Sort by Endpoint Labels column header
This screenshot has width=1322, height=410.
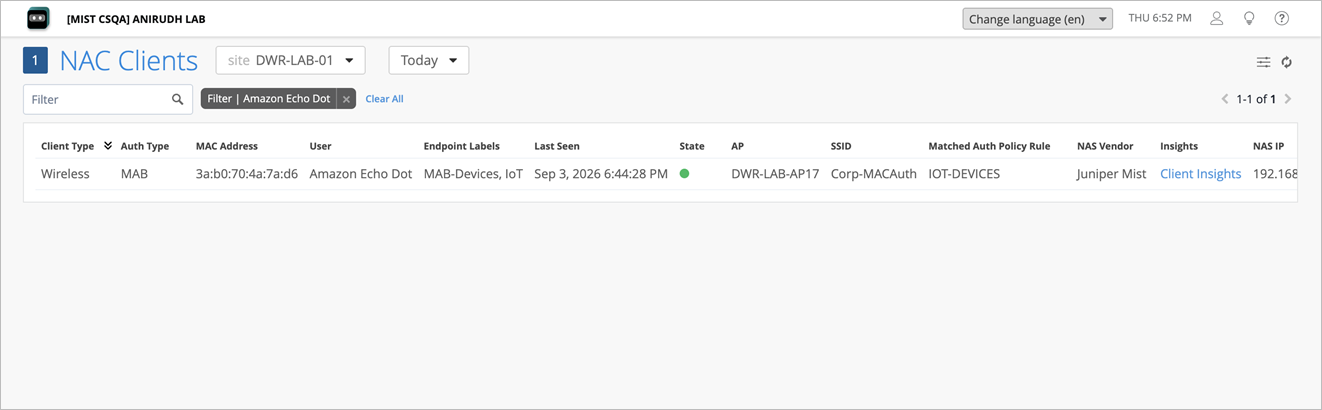coord(461,146)
